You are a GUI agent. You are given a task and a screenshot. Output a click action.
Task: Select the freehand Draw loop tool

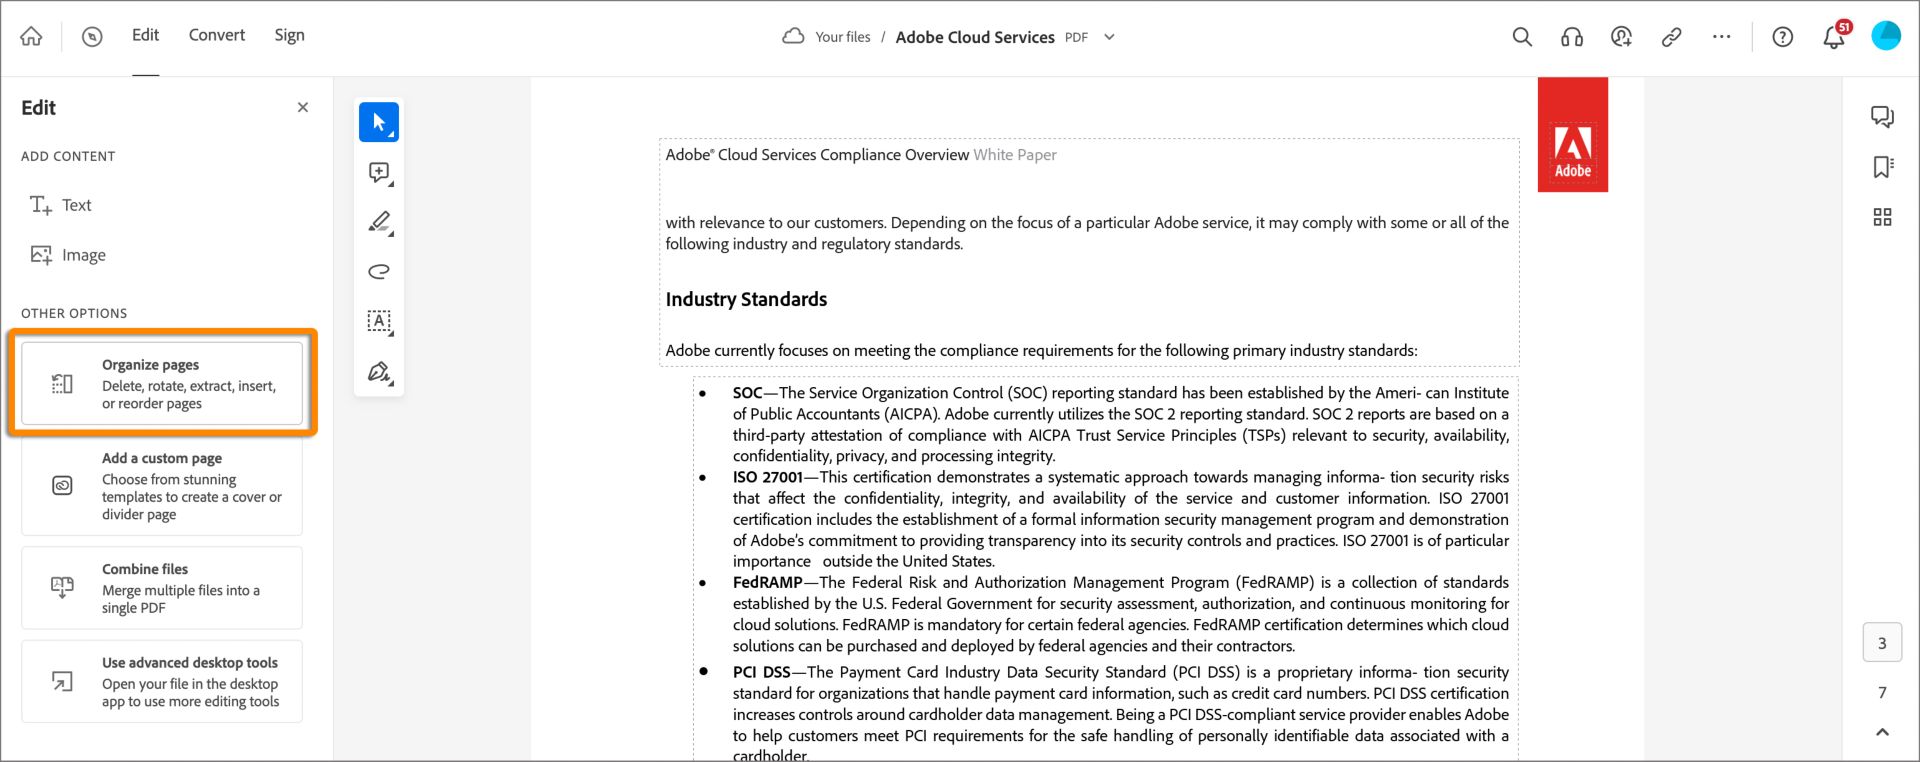[x=379, y=271]
